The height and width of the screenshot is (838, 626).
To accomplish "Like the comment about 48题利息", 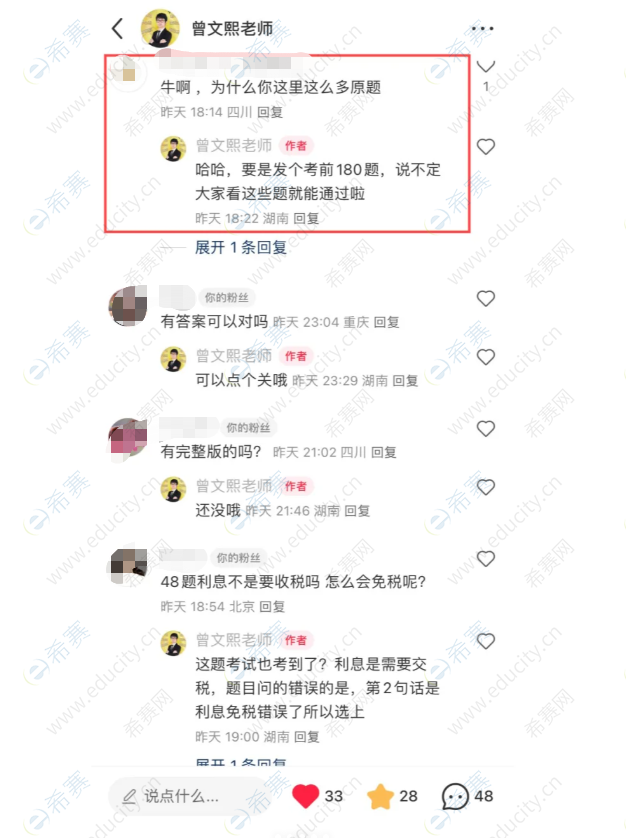I will (485, 559).
